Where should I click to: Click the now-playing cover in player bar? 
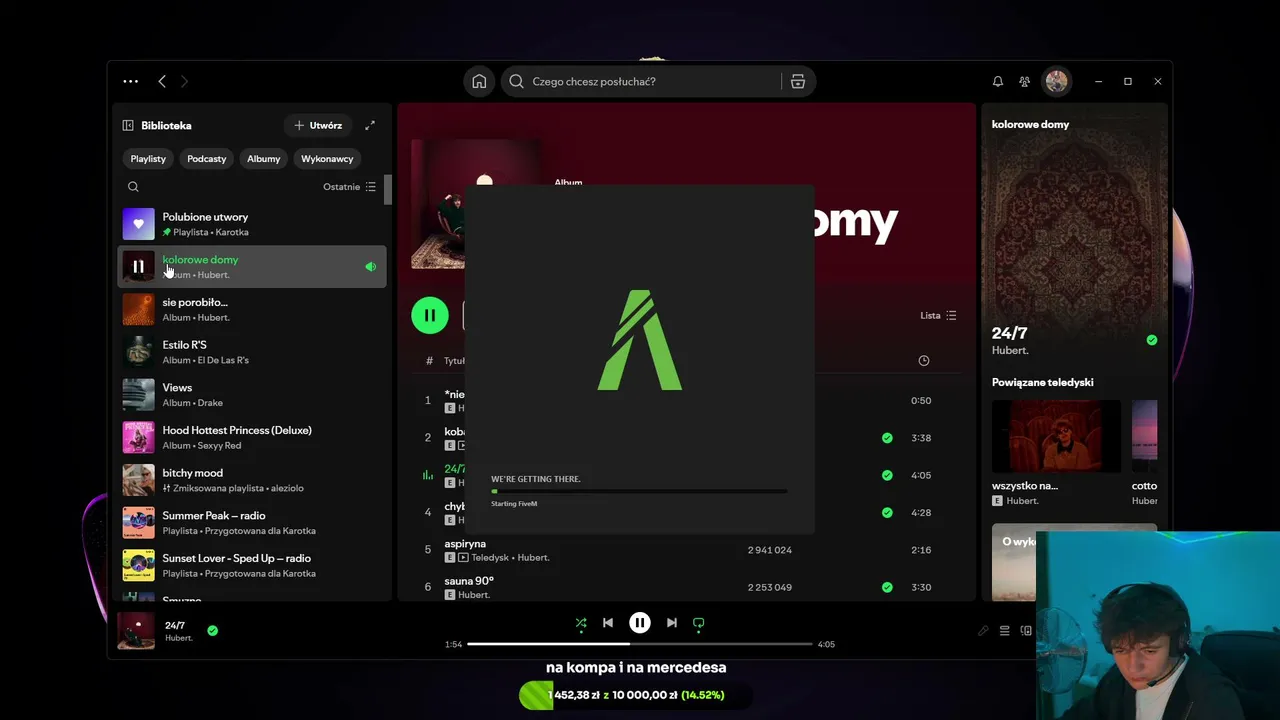pos(136,631)
